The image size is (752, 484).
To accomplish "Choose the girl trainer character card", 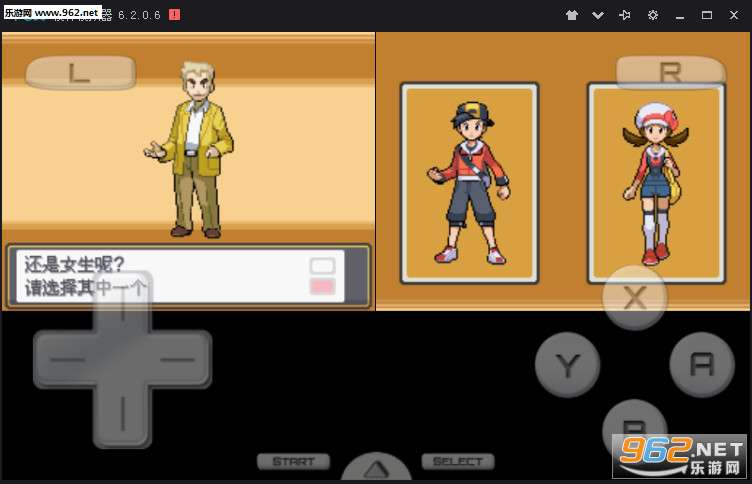I will pyautogui.click(x=655, y=182).
